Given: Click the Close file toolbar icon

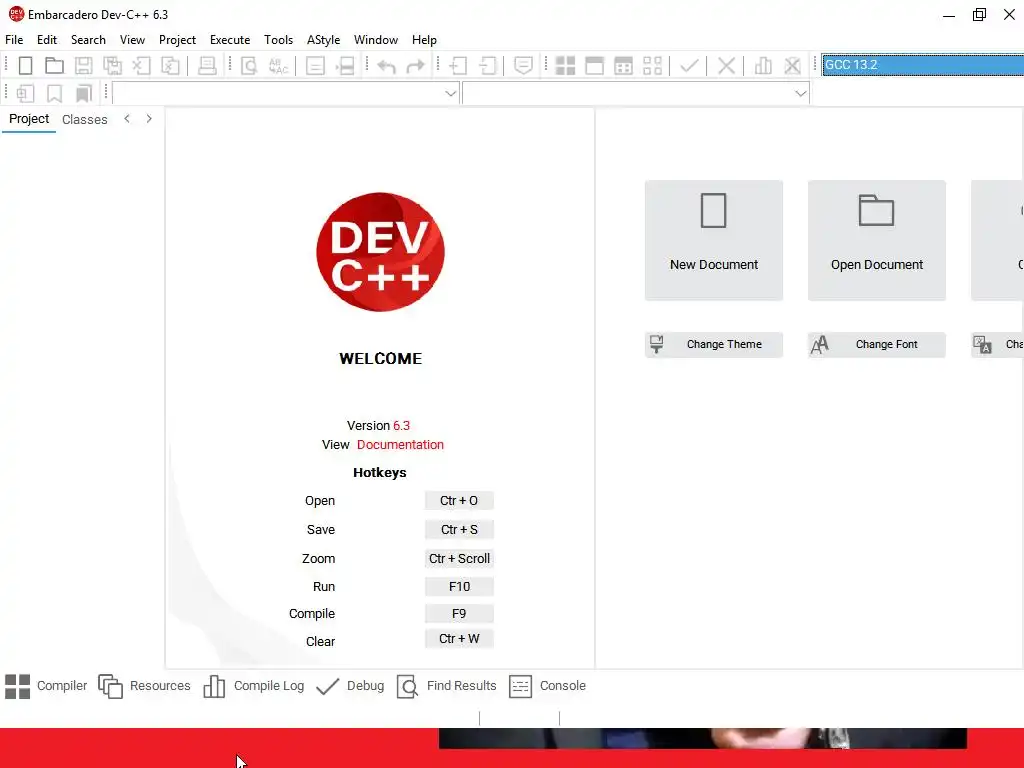Looking at the screenshot, I should coord(141,65).
